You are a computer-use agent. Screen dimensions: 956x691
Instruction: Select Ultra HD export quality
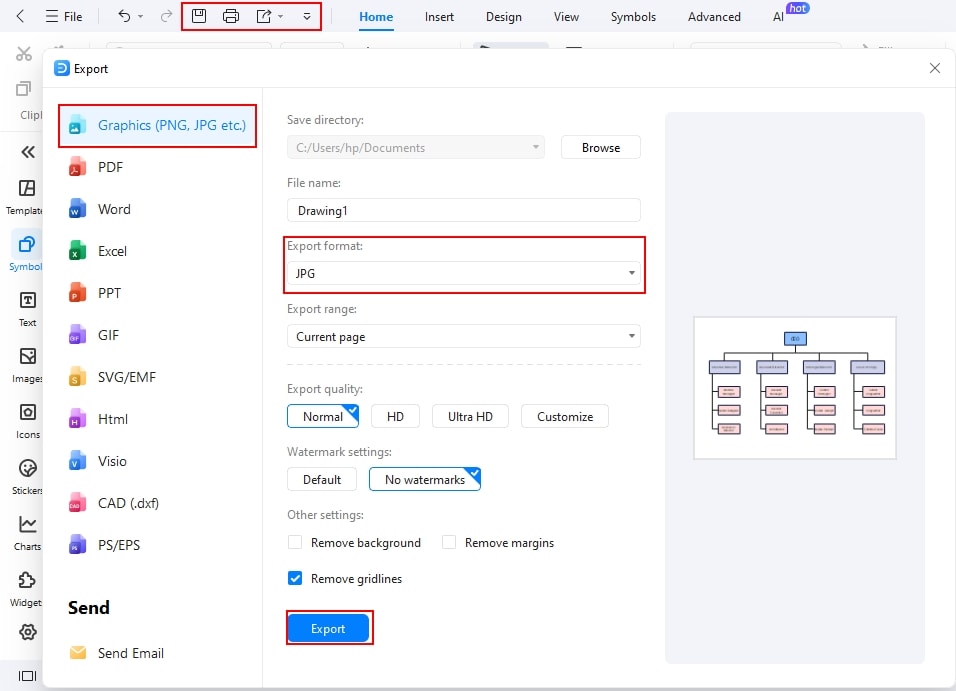coord(470,415)
